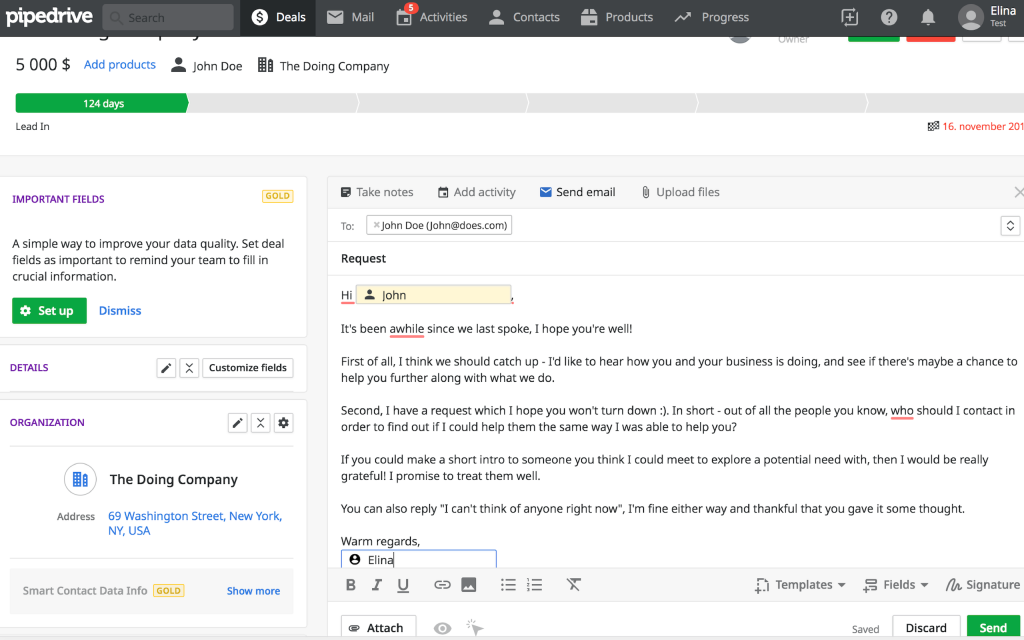The width and height of the screenshot is (1024, 640).
Task: Switch to Take notes tab
Action: (376, 192)
